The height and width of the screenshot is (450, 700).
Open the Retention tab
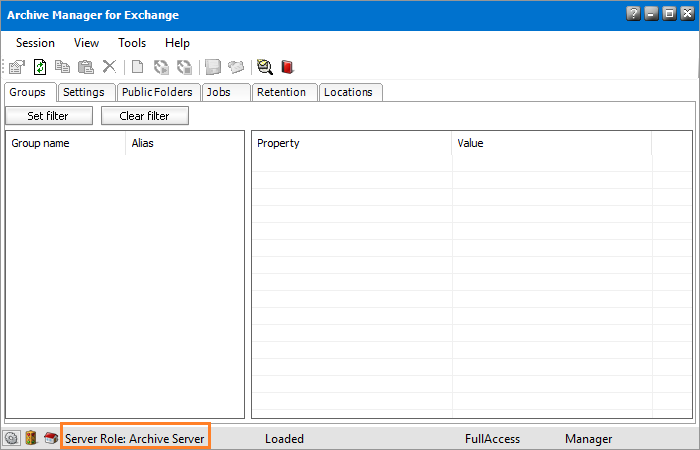tap(284, 92)
